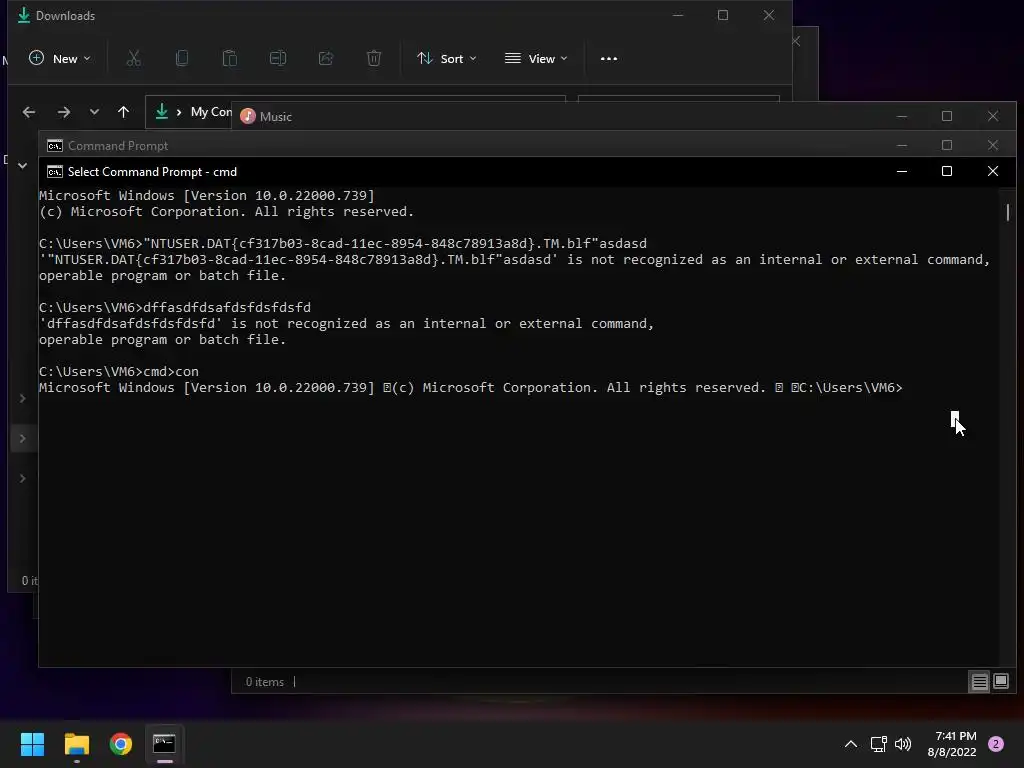
Task: Show hidden icons in system tray
Action: click(x=851, y=744)
